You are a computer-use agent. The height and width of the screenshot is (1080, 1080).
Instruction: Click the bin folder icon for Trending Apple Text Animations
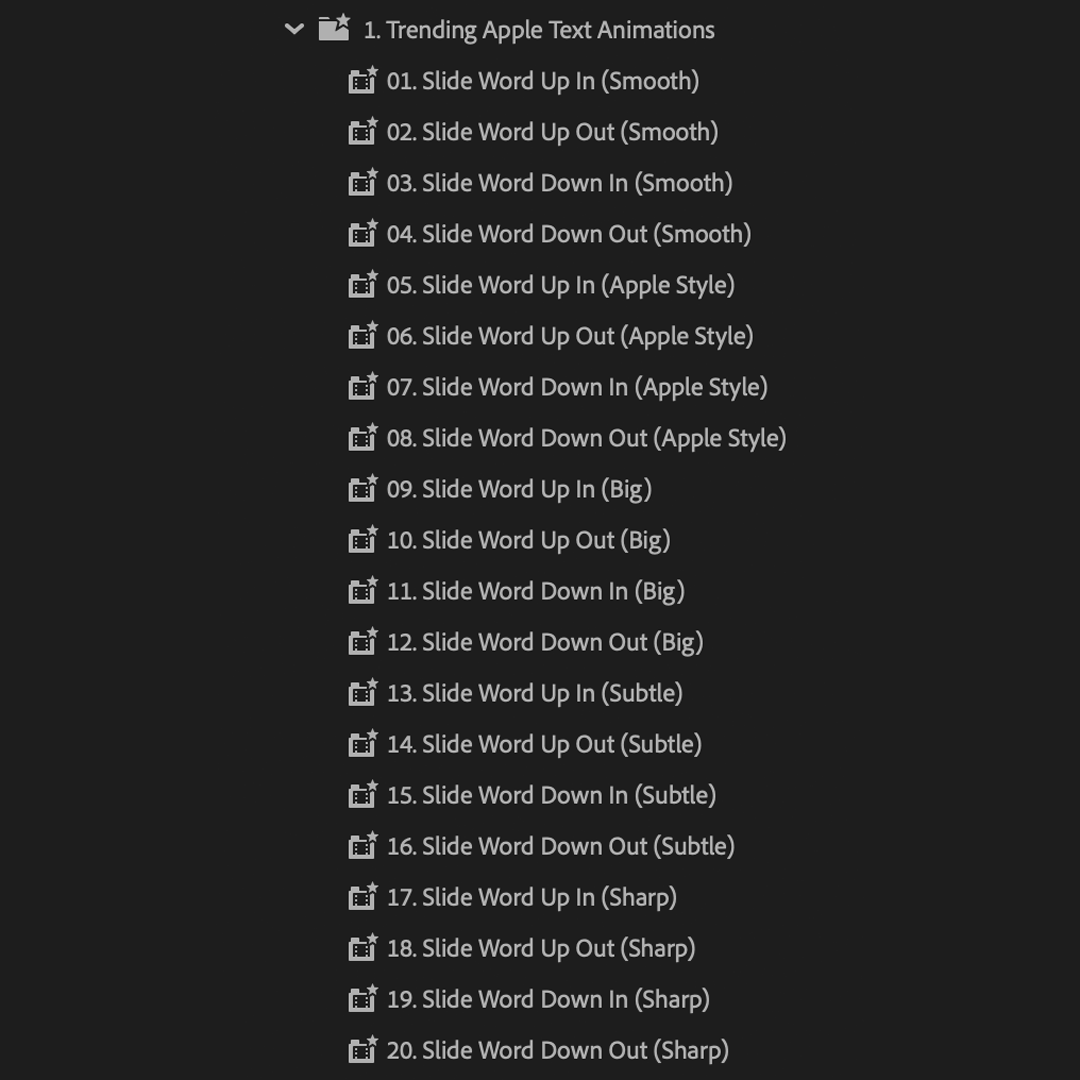tap(333, 29)
